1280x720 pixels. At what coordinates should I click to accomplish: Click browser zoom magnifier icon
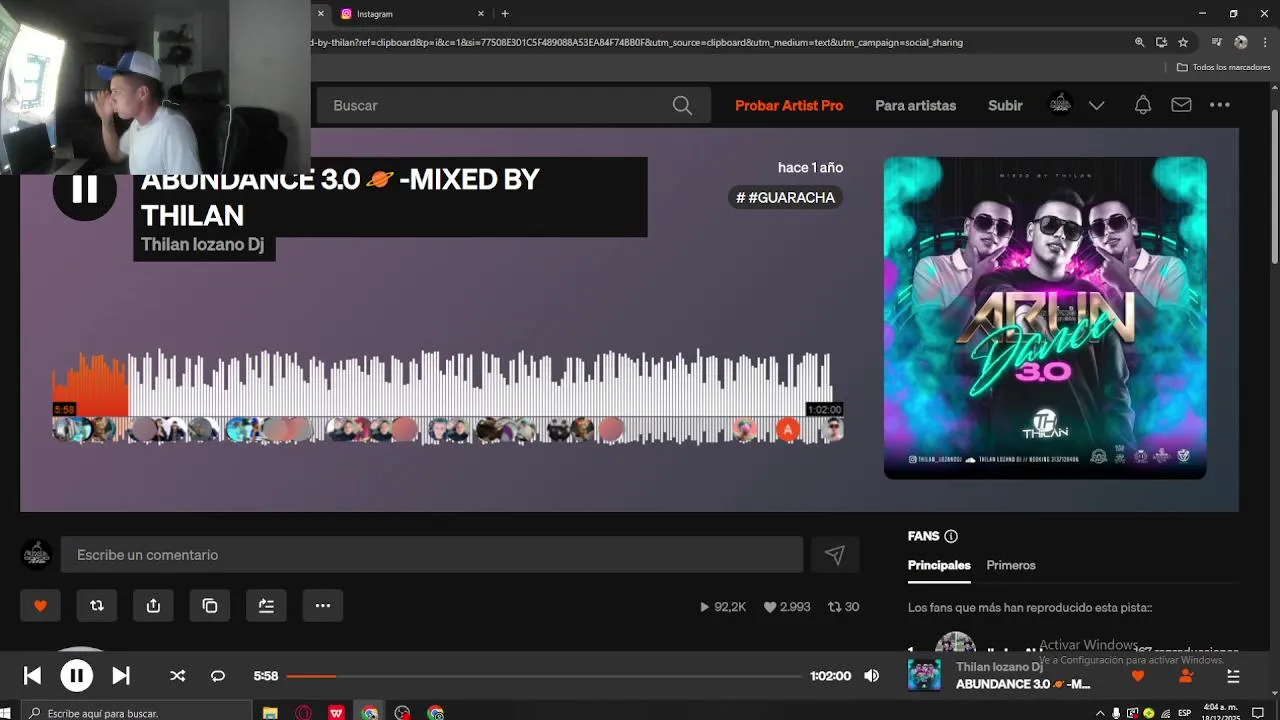pyautogui.click(x=1139, y=43)
